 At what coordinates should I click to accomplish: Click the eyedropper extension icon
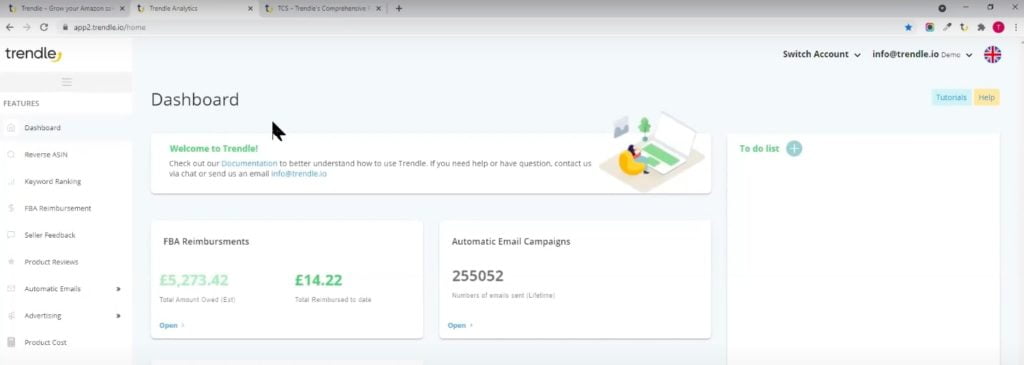948,27
